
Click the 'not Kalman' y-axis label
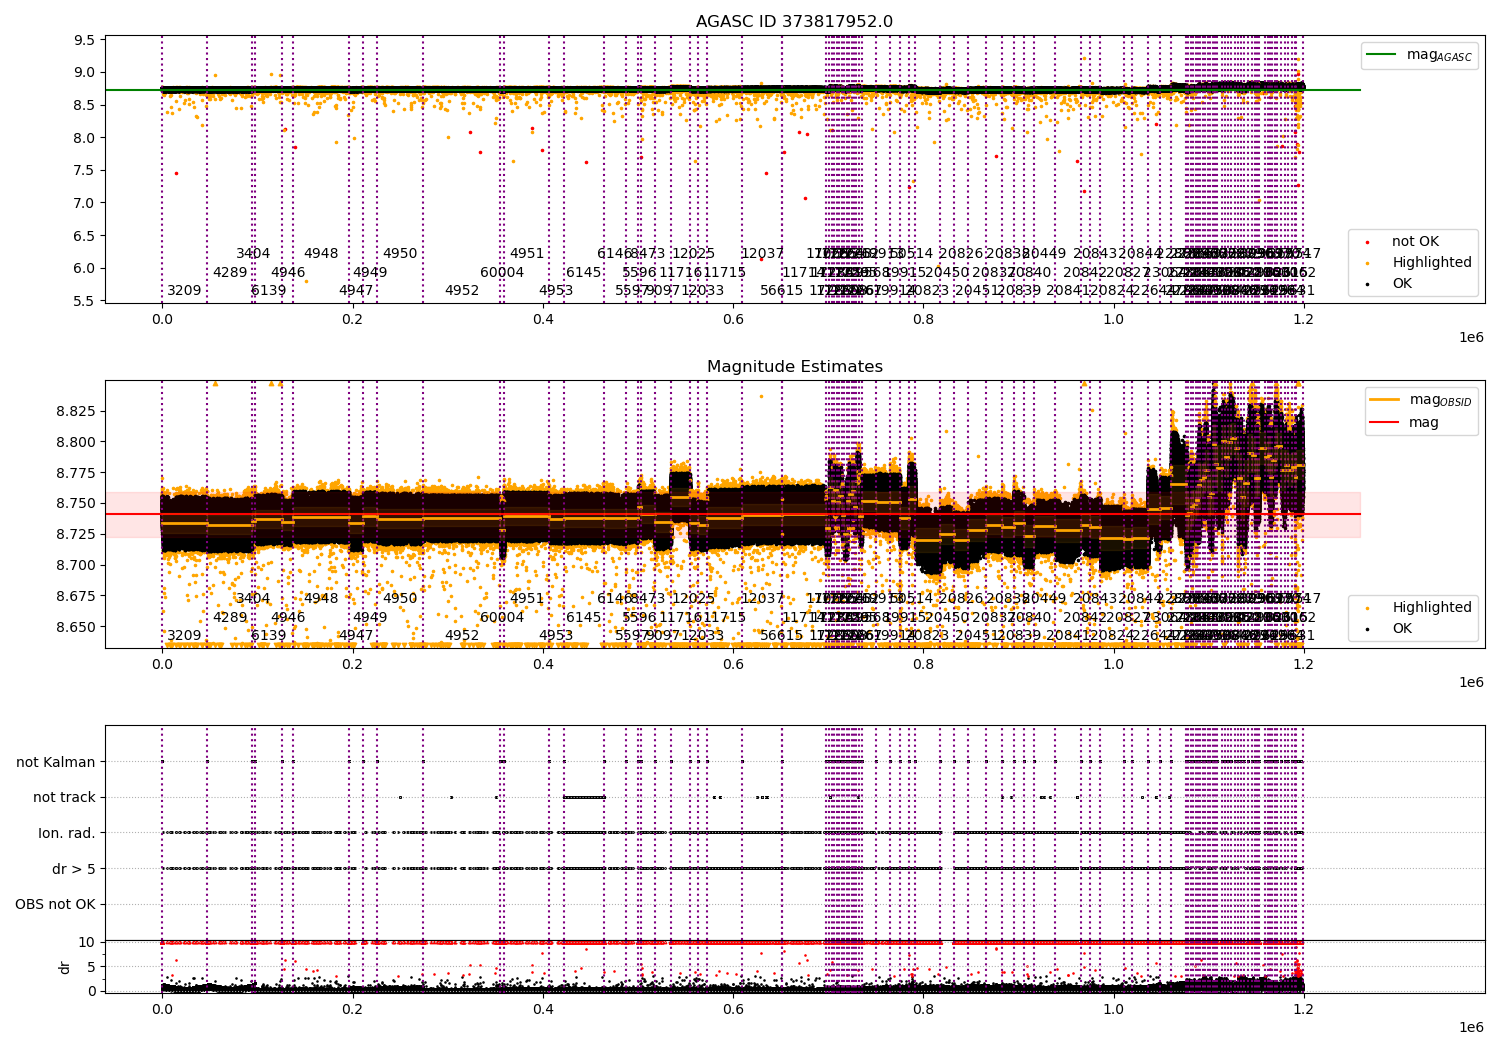[56, 762]
